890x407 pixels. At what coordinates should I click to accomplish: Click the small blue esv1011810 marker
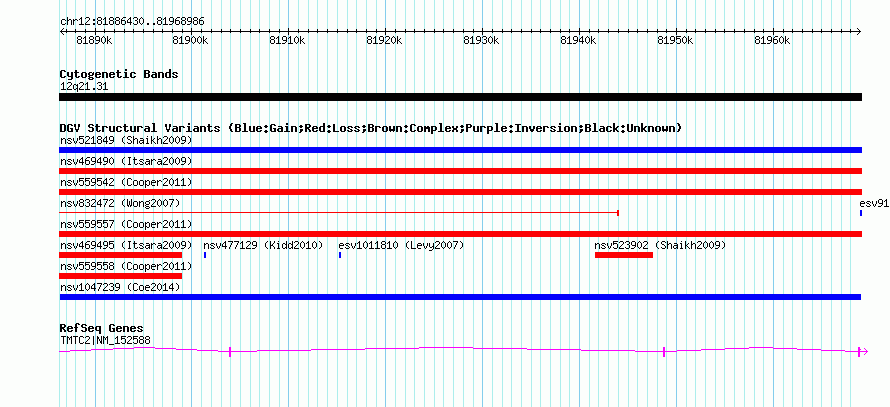[340, 255]
